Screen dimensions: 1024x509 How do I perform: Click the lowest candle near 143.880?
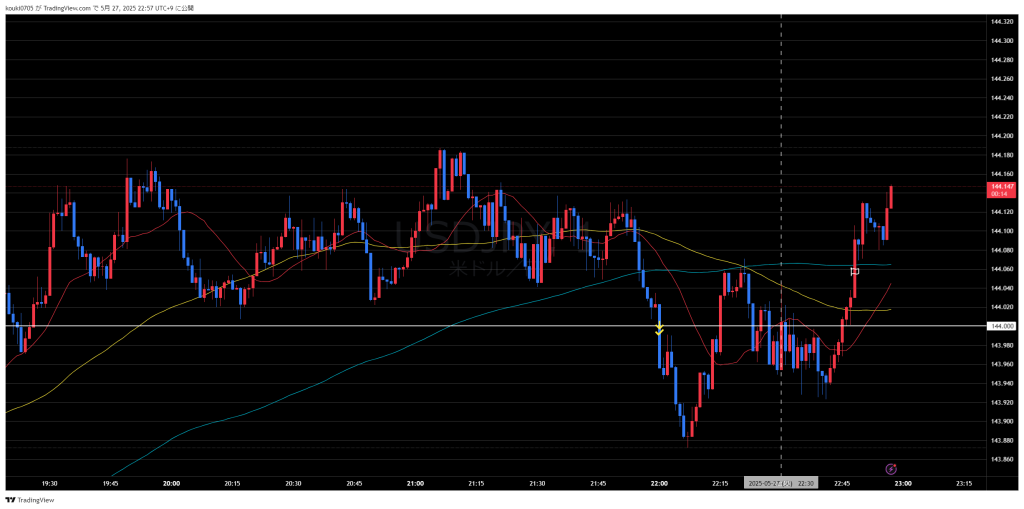pyautogui.click(x=689, y=430)
